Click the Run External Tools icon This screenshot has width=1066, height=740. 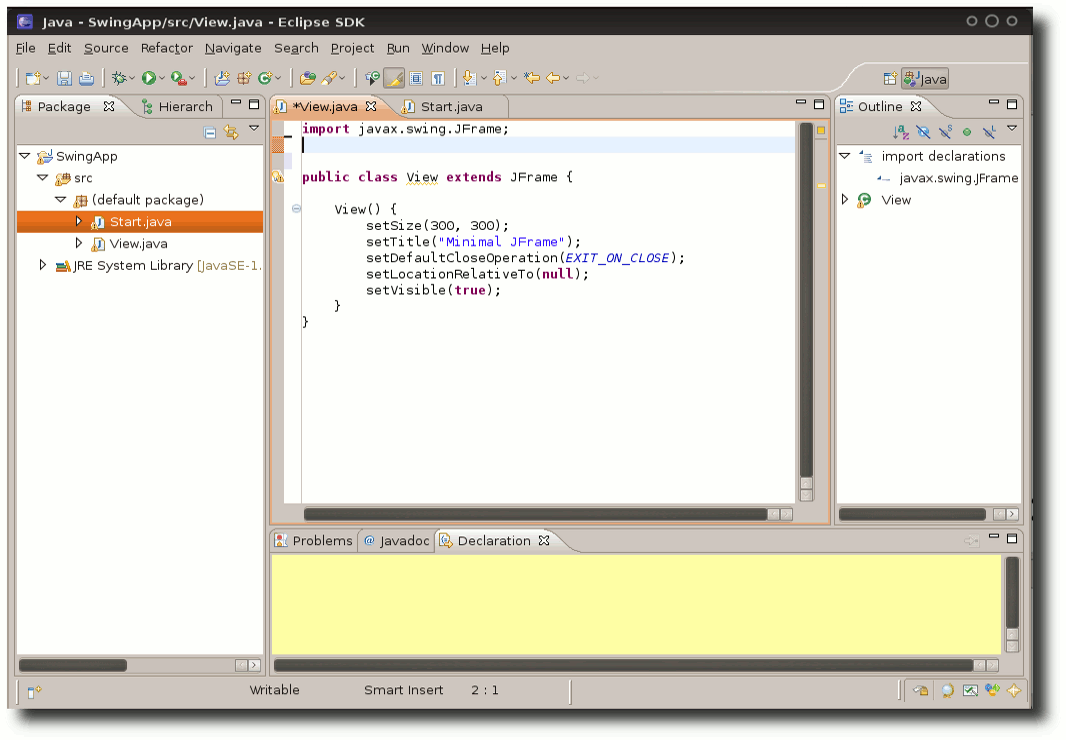pyautogui.click(x=179, y=78)
